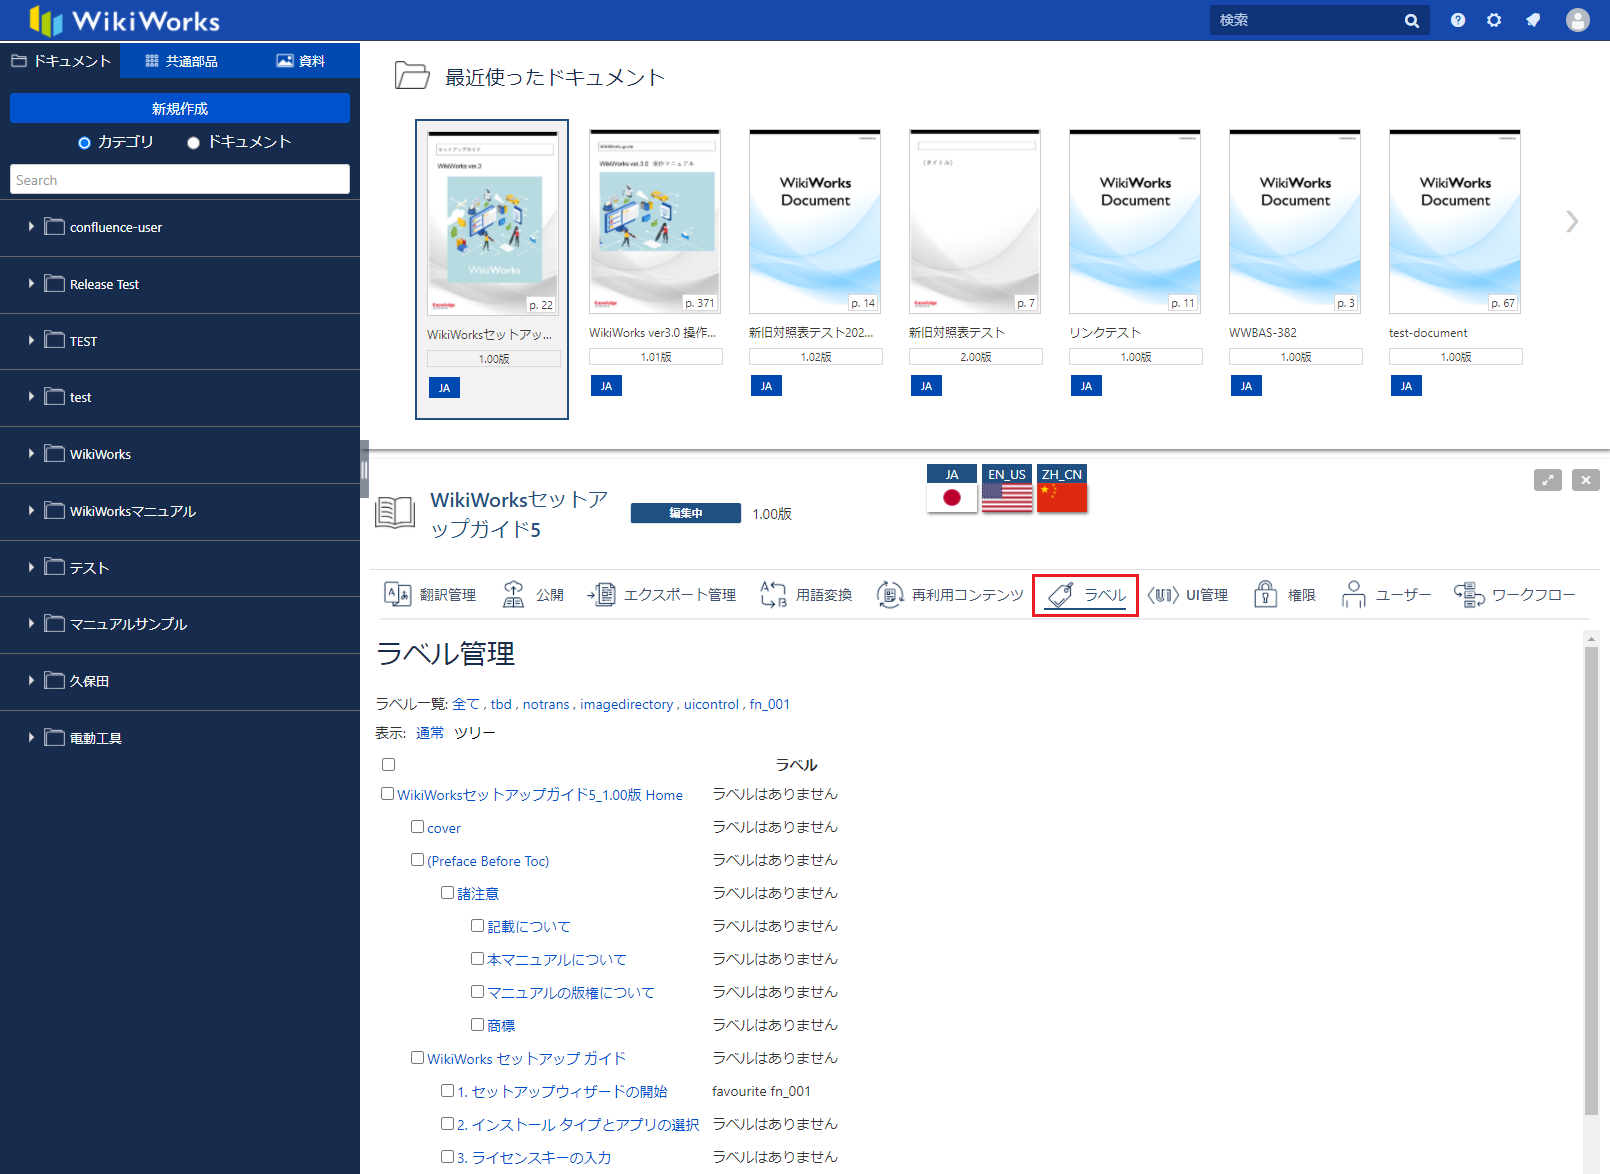Check the 記載について checkbox
The image size is (1610, 1174).
click(x=478, y=926)
